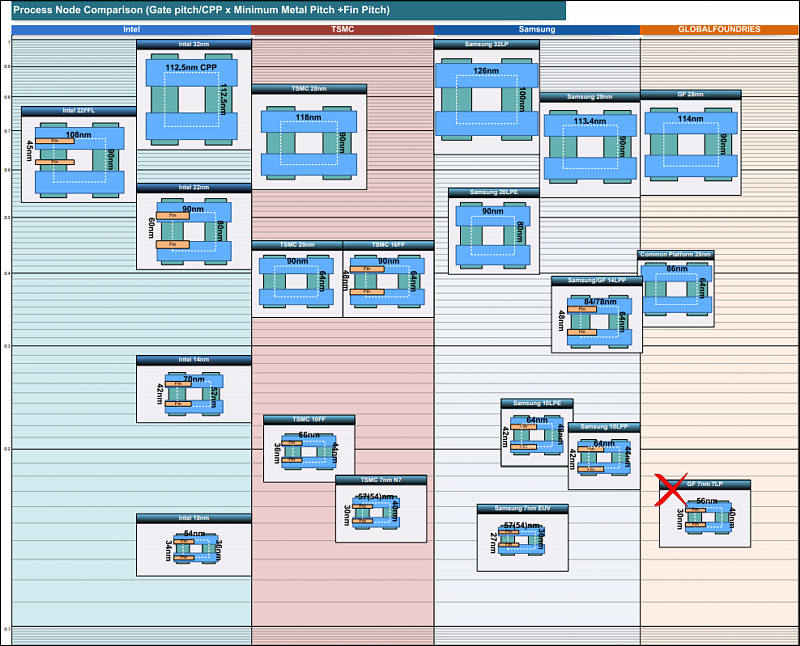Click the Common Platform 20nm card title
This screenshot has width=800, height=646.
click(x=676, y=255)
